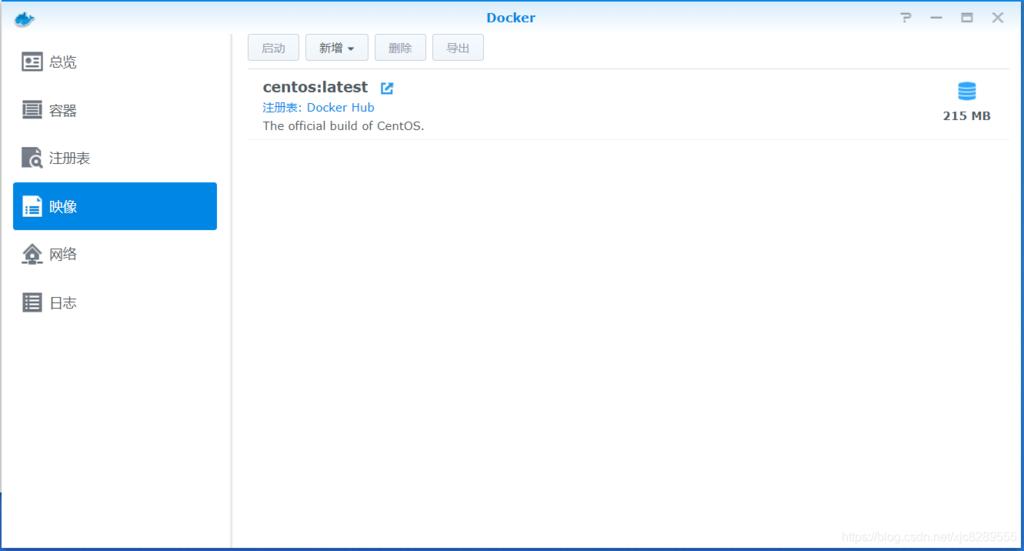Open the help question mark icon
This screenshot has width=1024, height=551.
pos(905,18)
